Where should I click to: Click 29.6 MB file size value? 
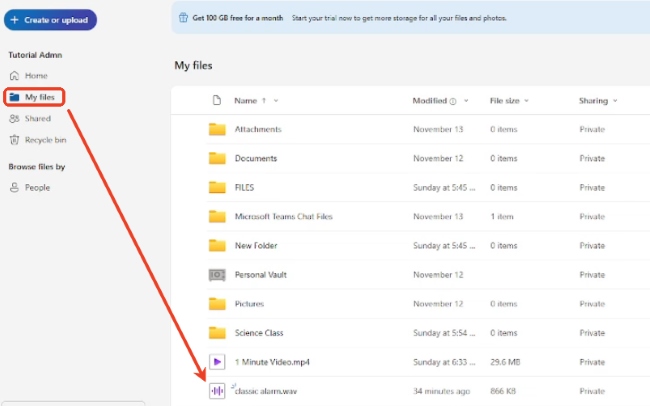(x=505, y=362)
